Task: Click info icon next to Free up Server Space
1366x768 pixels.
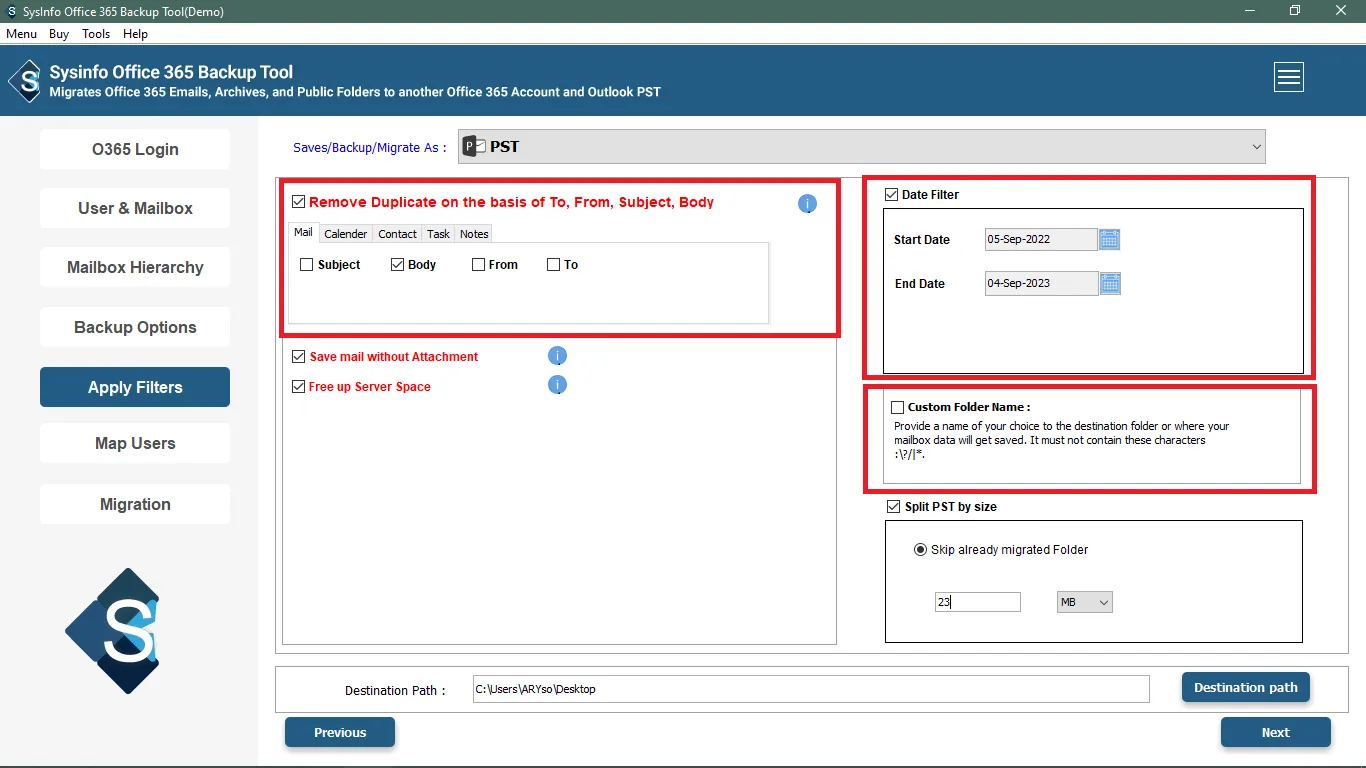Action: coord(558,385)
